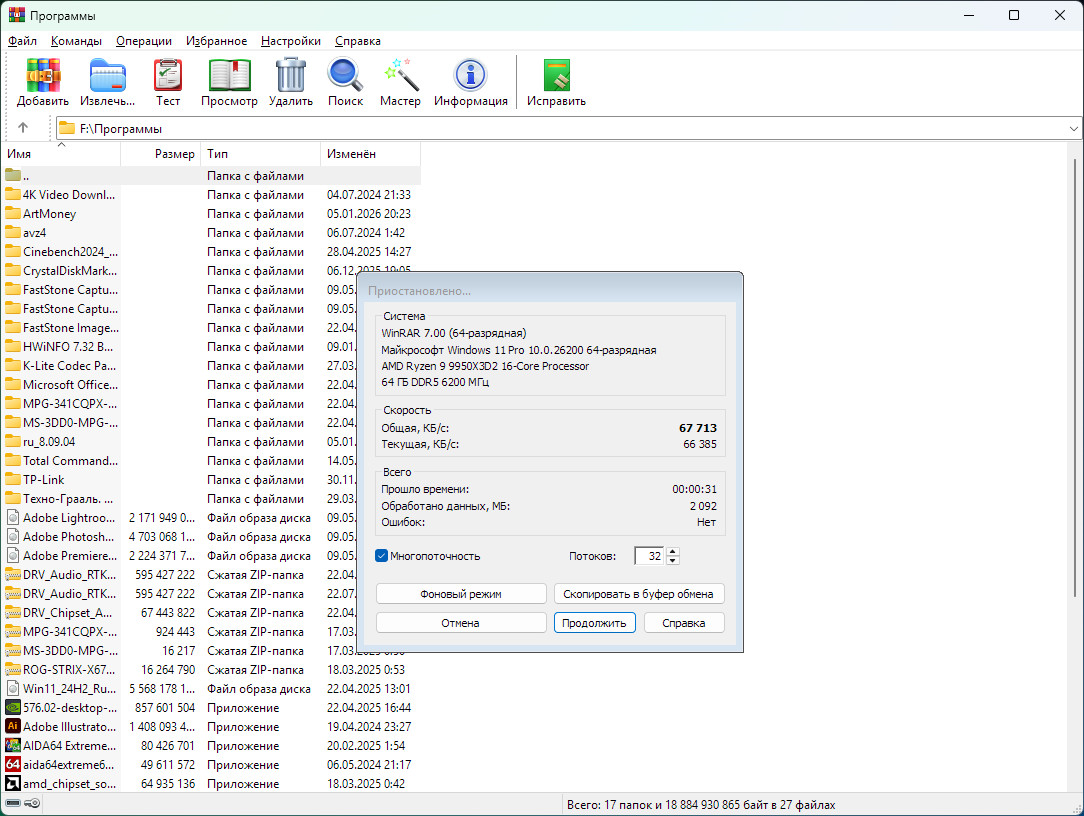Open the Настройки menu
Screen dimensions: 1084x816
coord(290,41)
